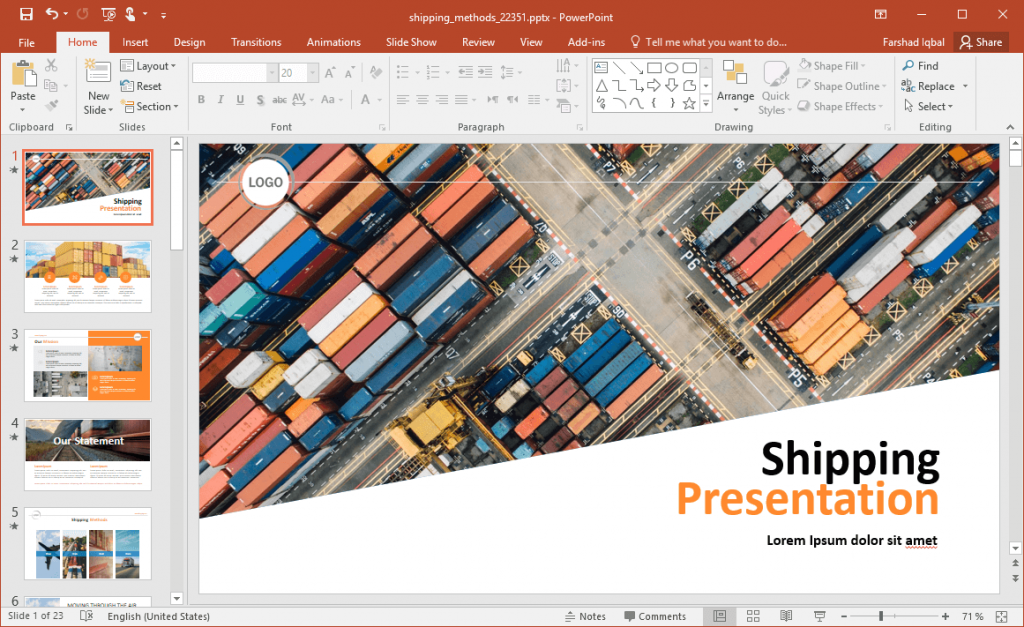Switch to the Insert tab
Viewport: 1024px width, 627px height.
(135, 42)
